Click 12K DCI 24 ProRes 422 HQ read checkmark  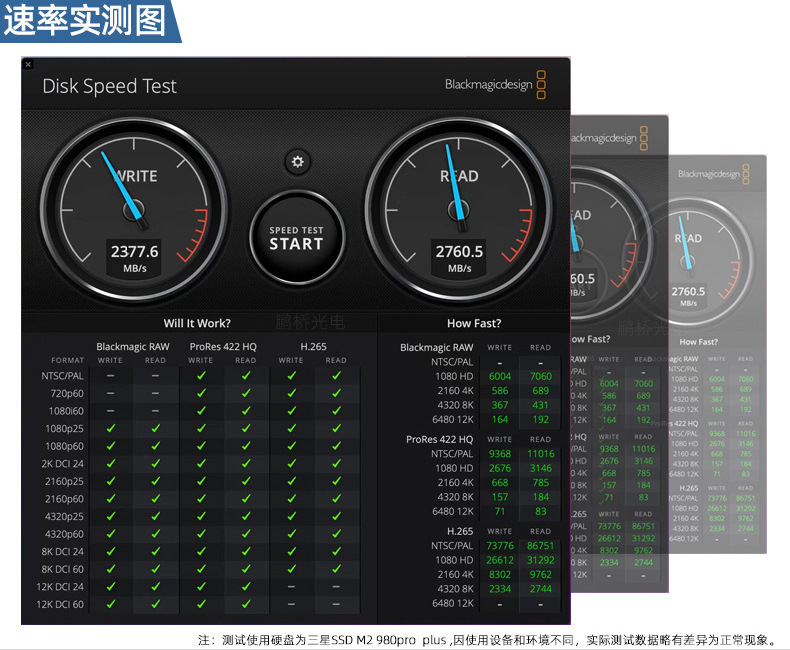(x=246, y=587)
